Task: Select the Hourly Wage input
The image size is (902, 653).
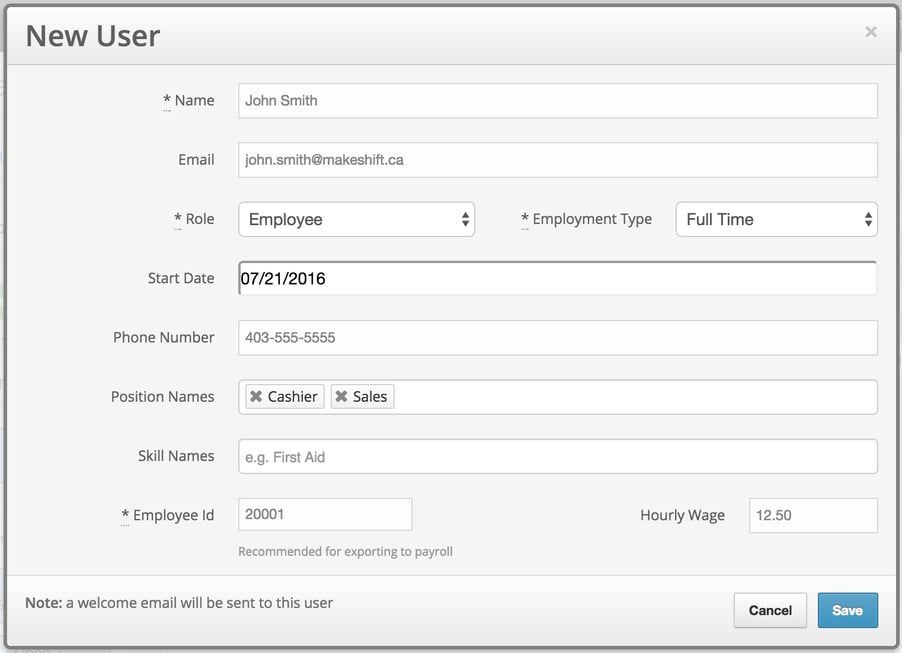Action: point(812,515)
